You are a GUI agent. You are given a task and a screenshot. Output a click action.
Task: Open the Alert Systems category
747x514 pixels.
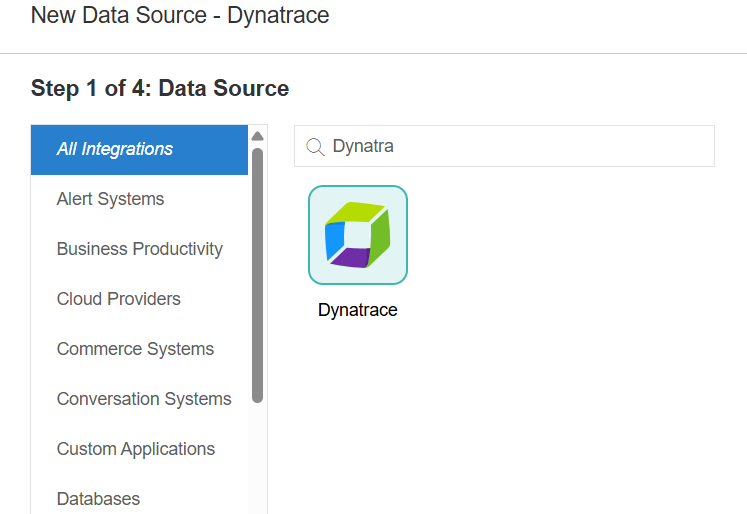[110, 199]
